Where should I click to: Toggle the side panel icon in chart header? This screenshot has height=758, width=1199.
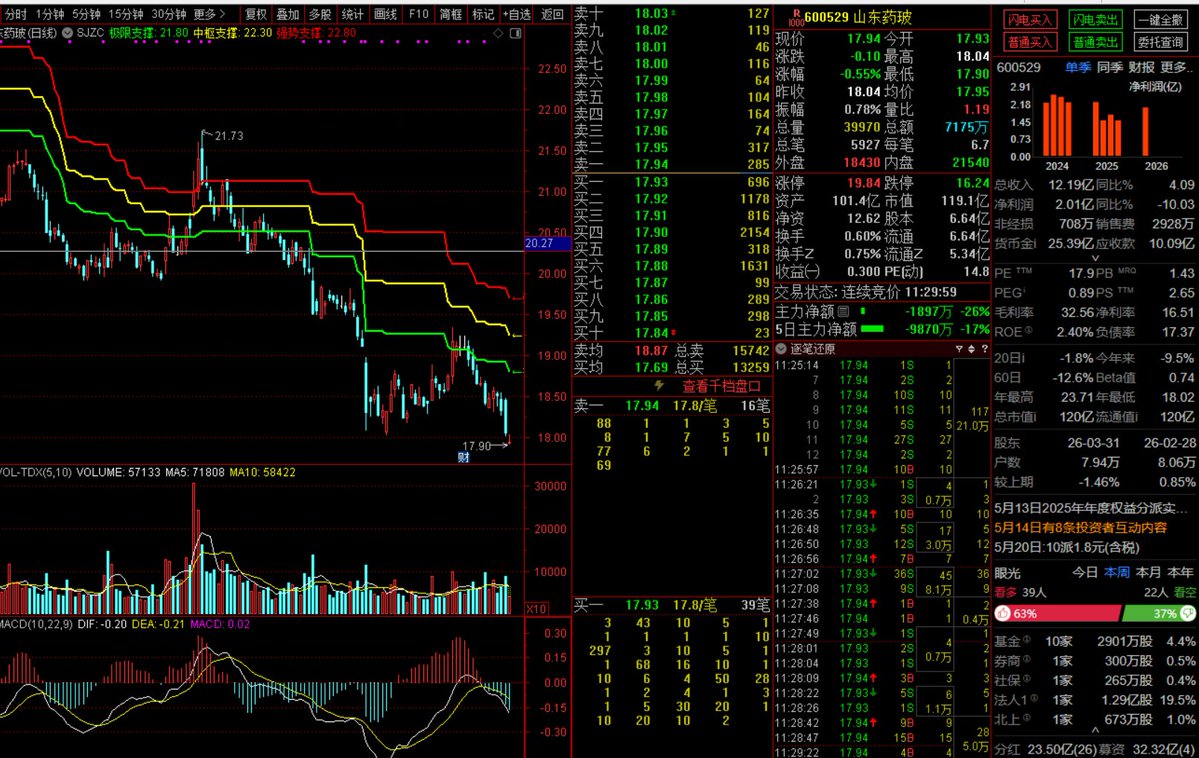(515, 33)
